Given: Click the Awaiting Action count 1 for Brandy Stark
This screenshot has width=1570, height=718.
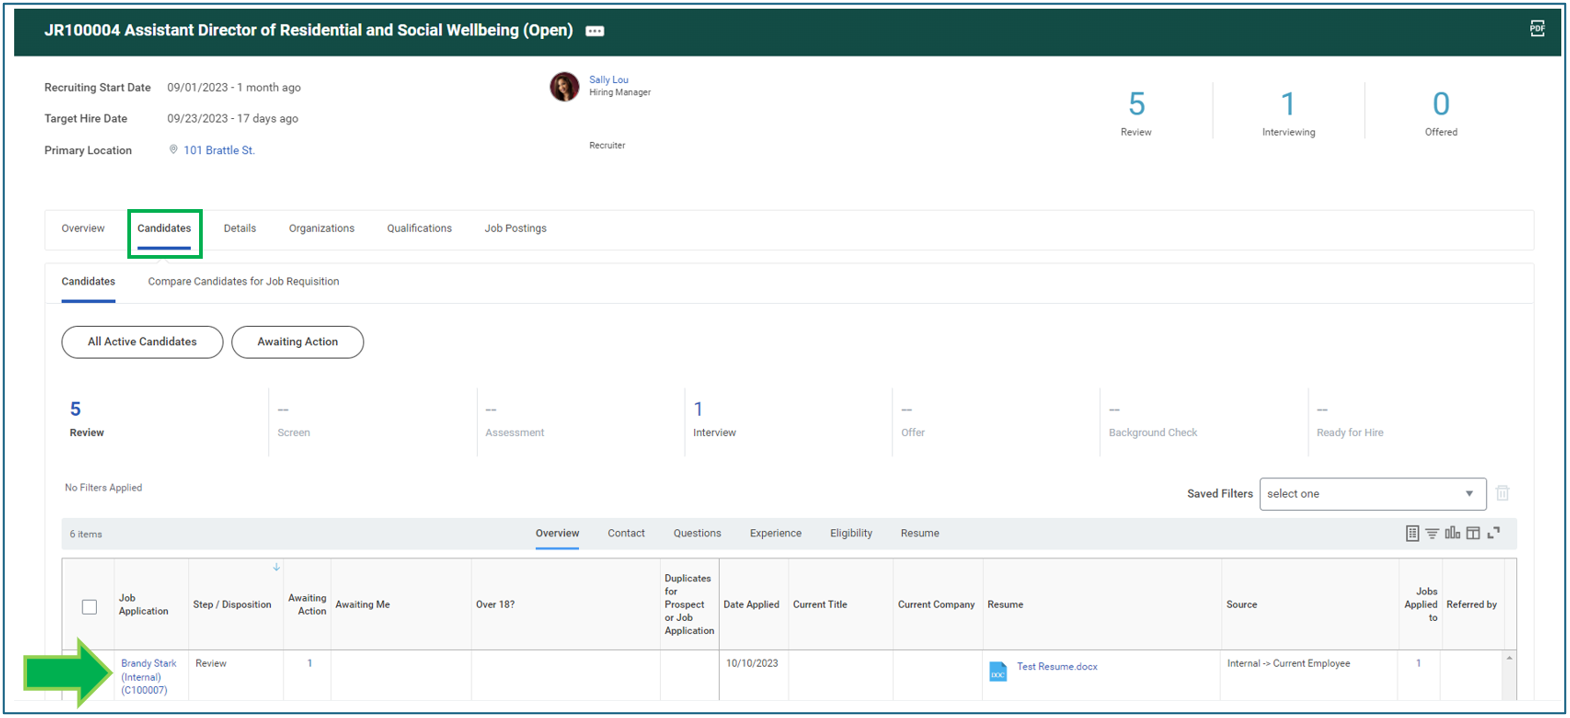Looking at the screenshot, I should click(309, 664).
